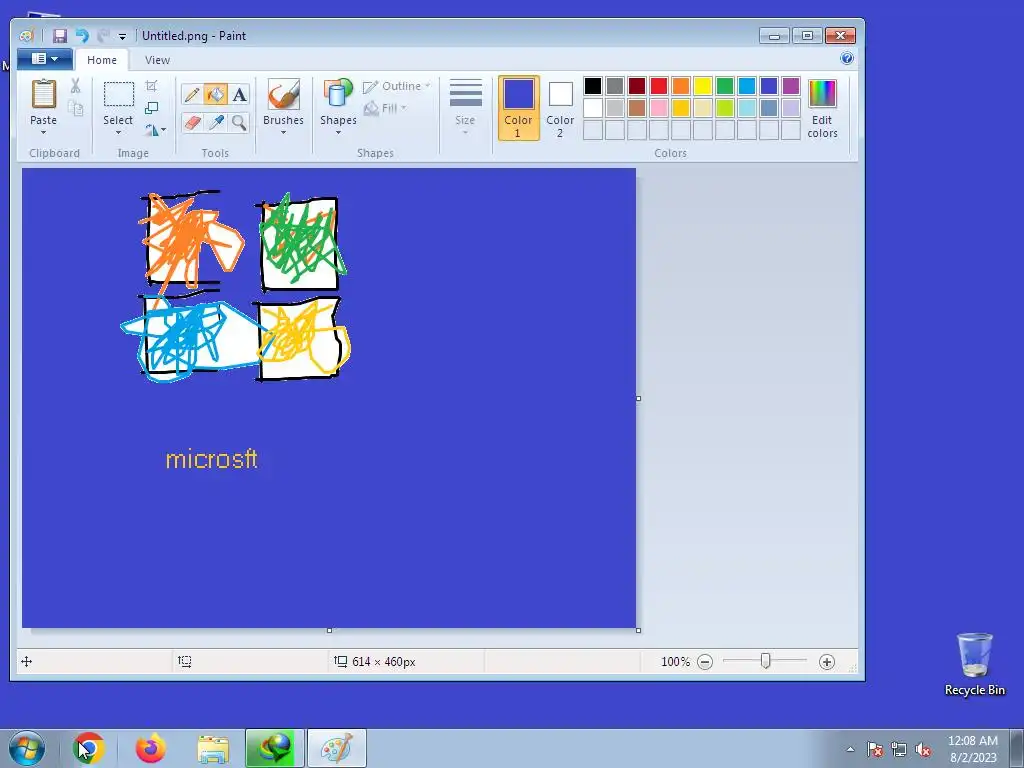Pick the black color swatch
This screenshot has height=768, width=1024.
[x=593, y=86]
